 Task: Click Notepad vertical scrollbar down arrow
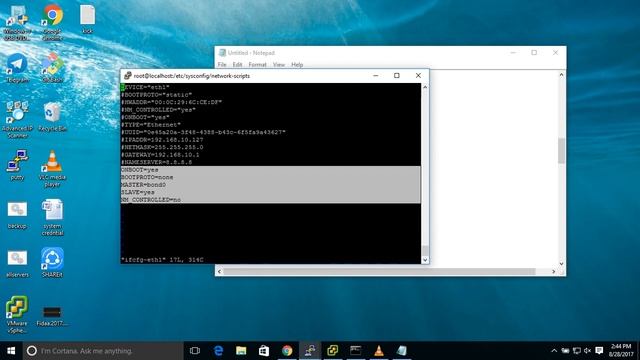(x=561, y=264)
